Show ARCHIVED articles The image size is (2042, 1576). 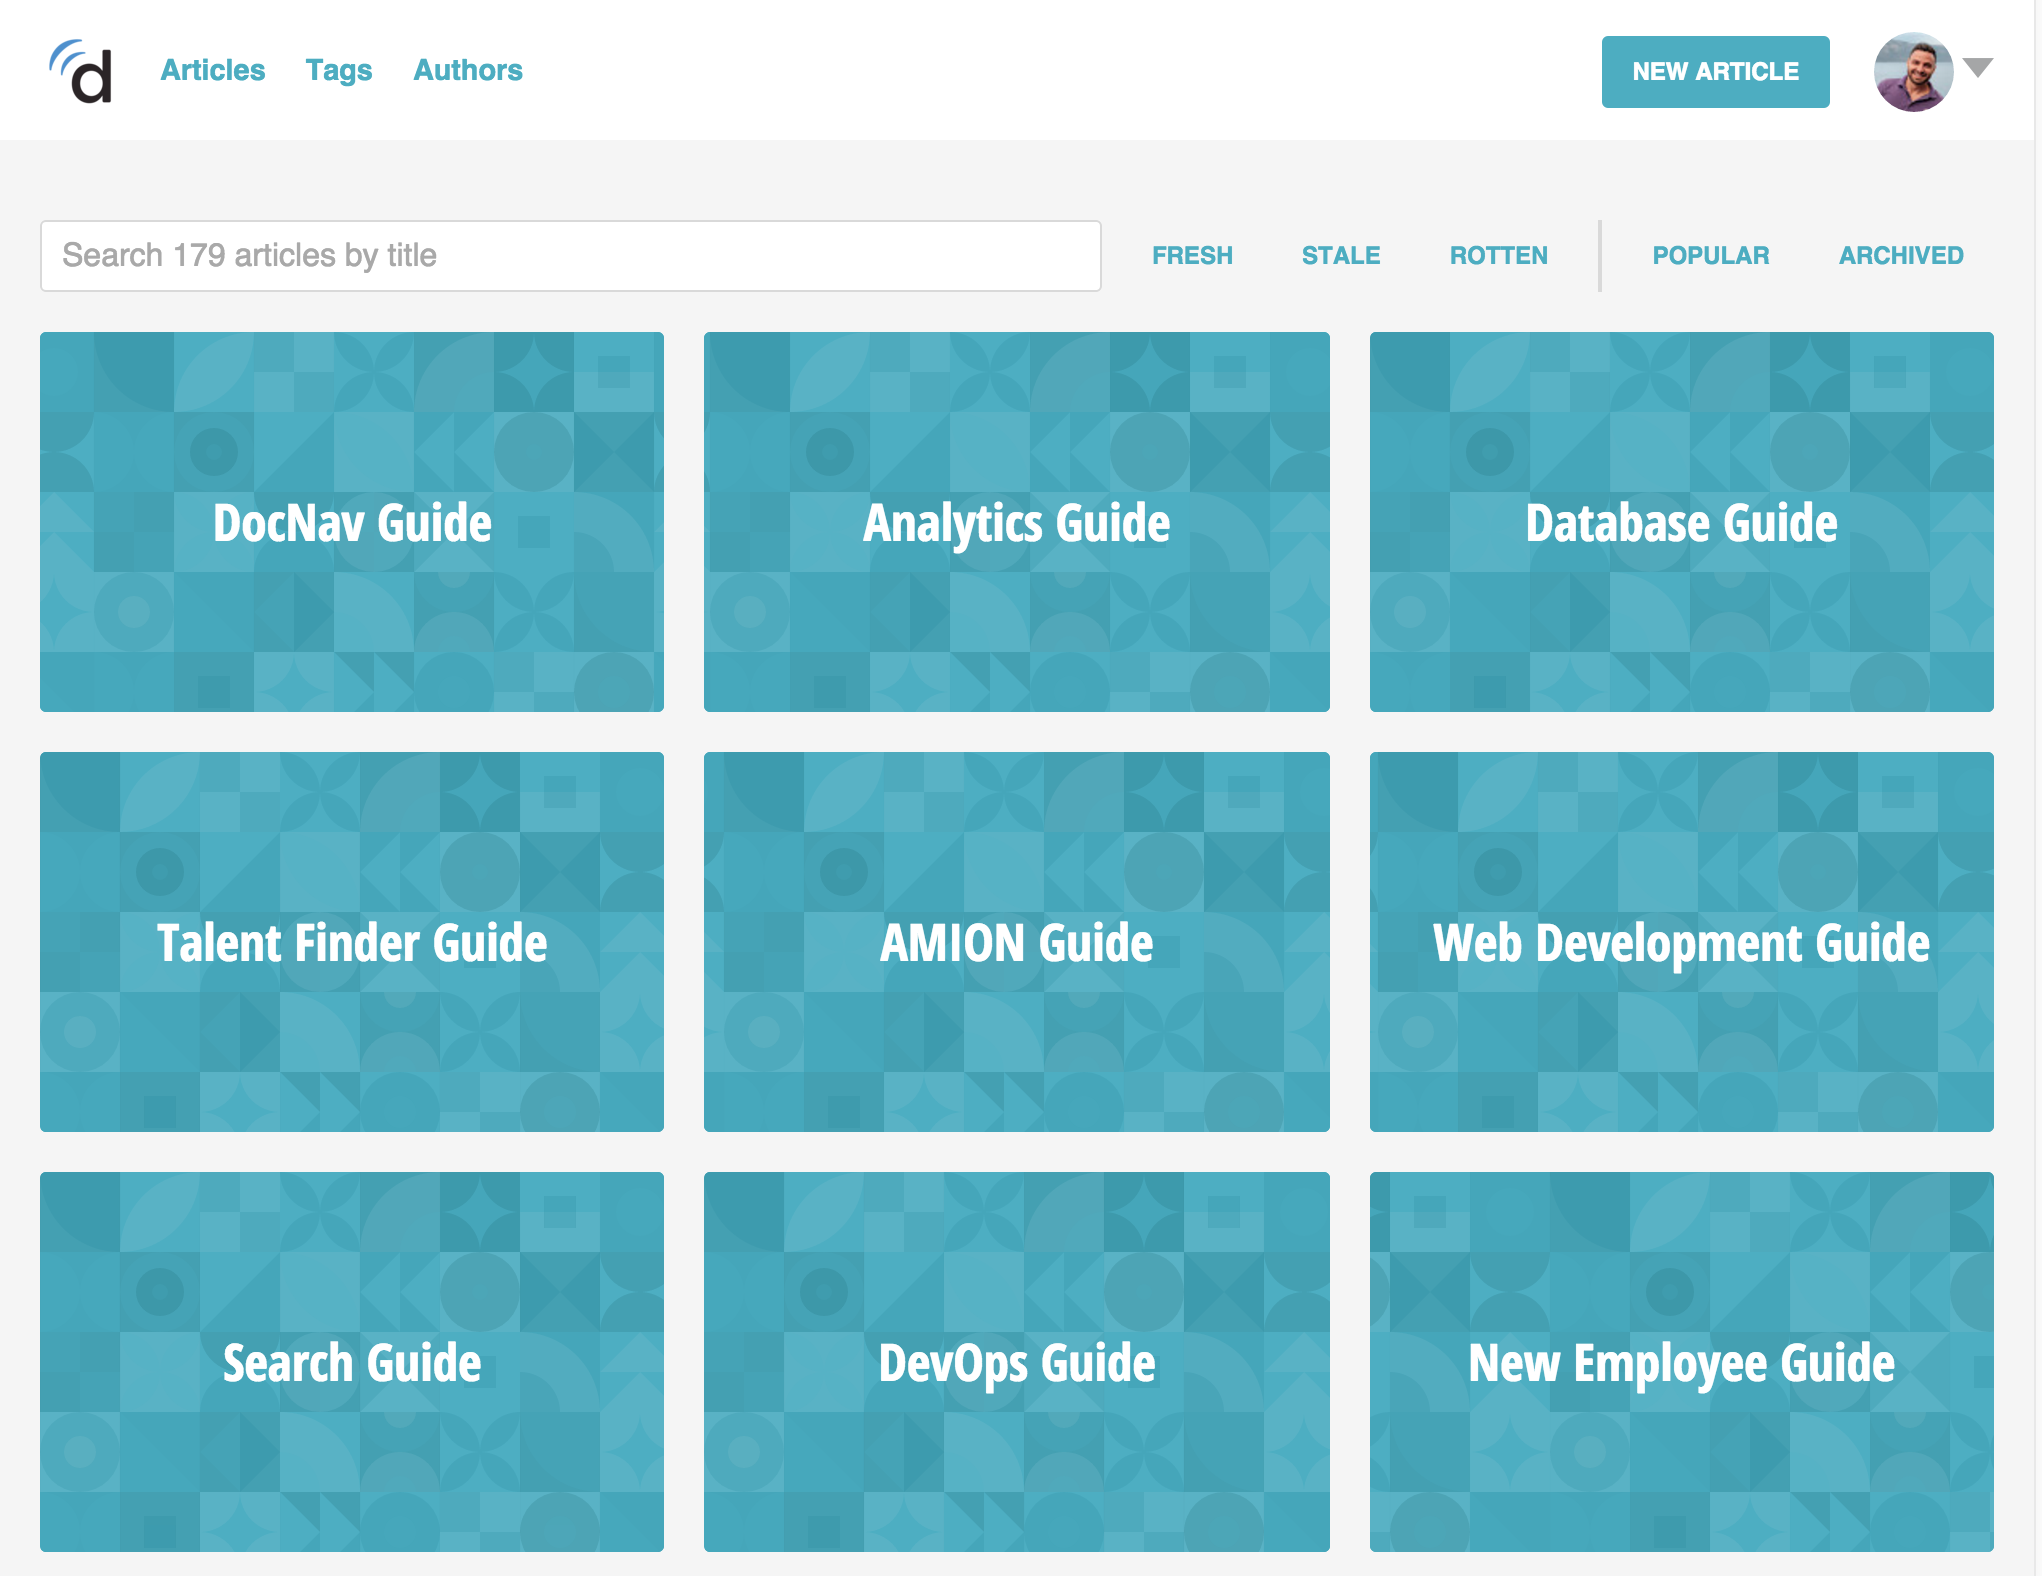(1901, 256)
